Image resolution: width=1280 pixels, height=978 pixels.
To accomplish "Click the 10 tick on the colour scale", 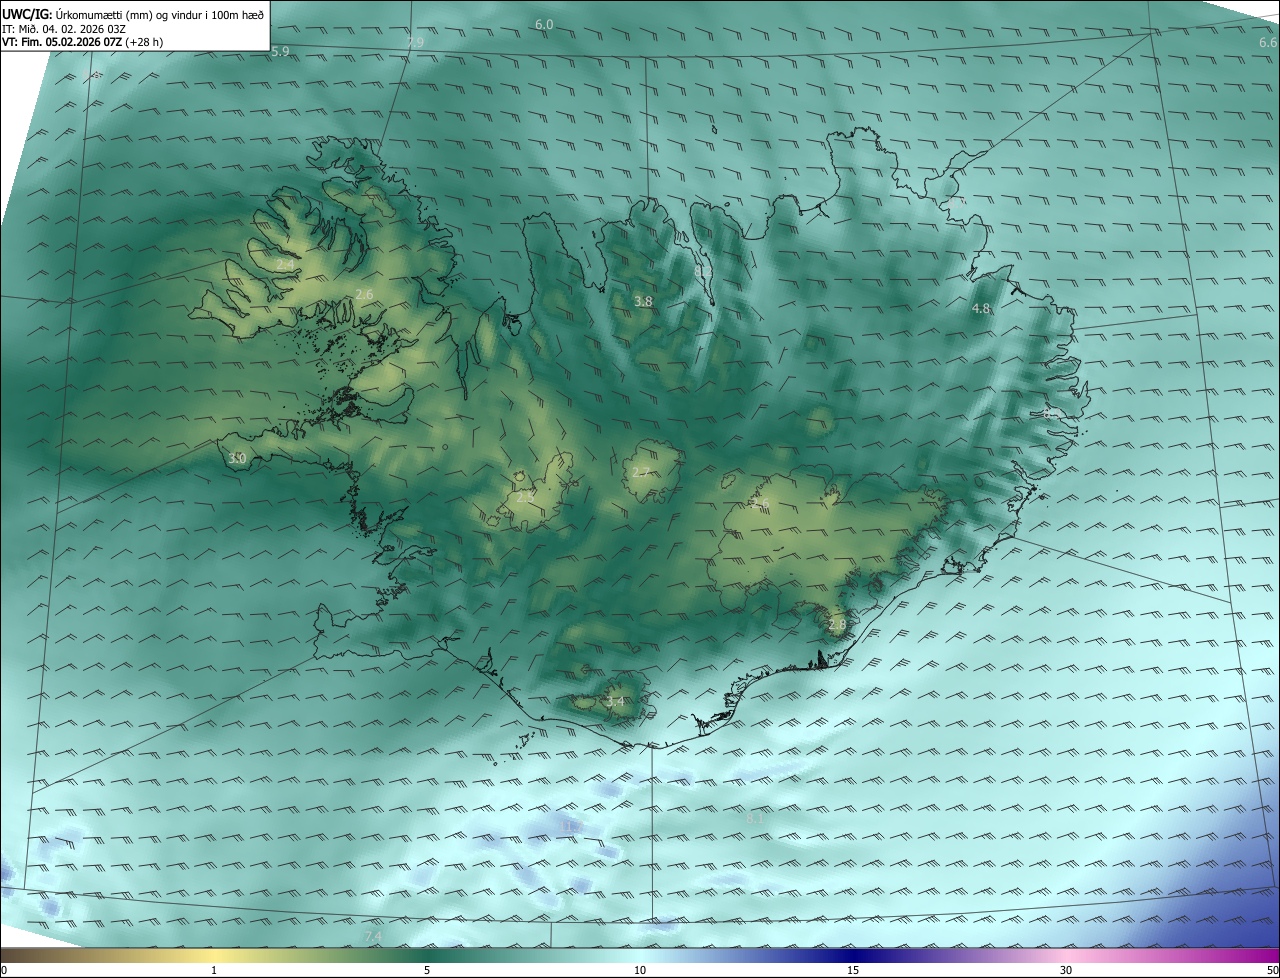I will point(640,970).
